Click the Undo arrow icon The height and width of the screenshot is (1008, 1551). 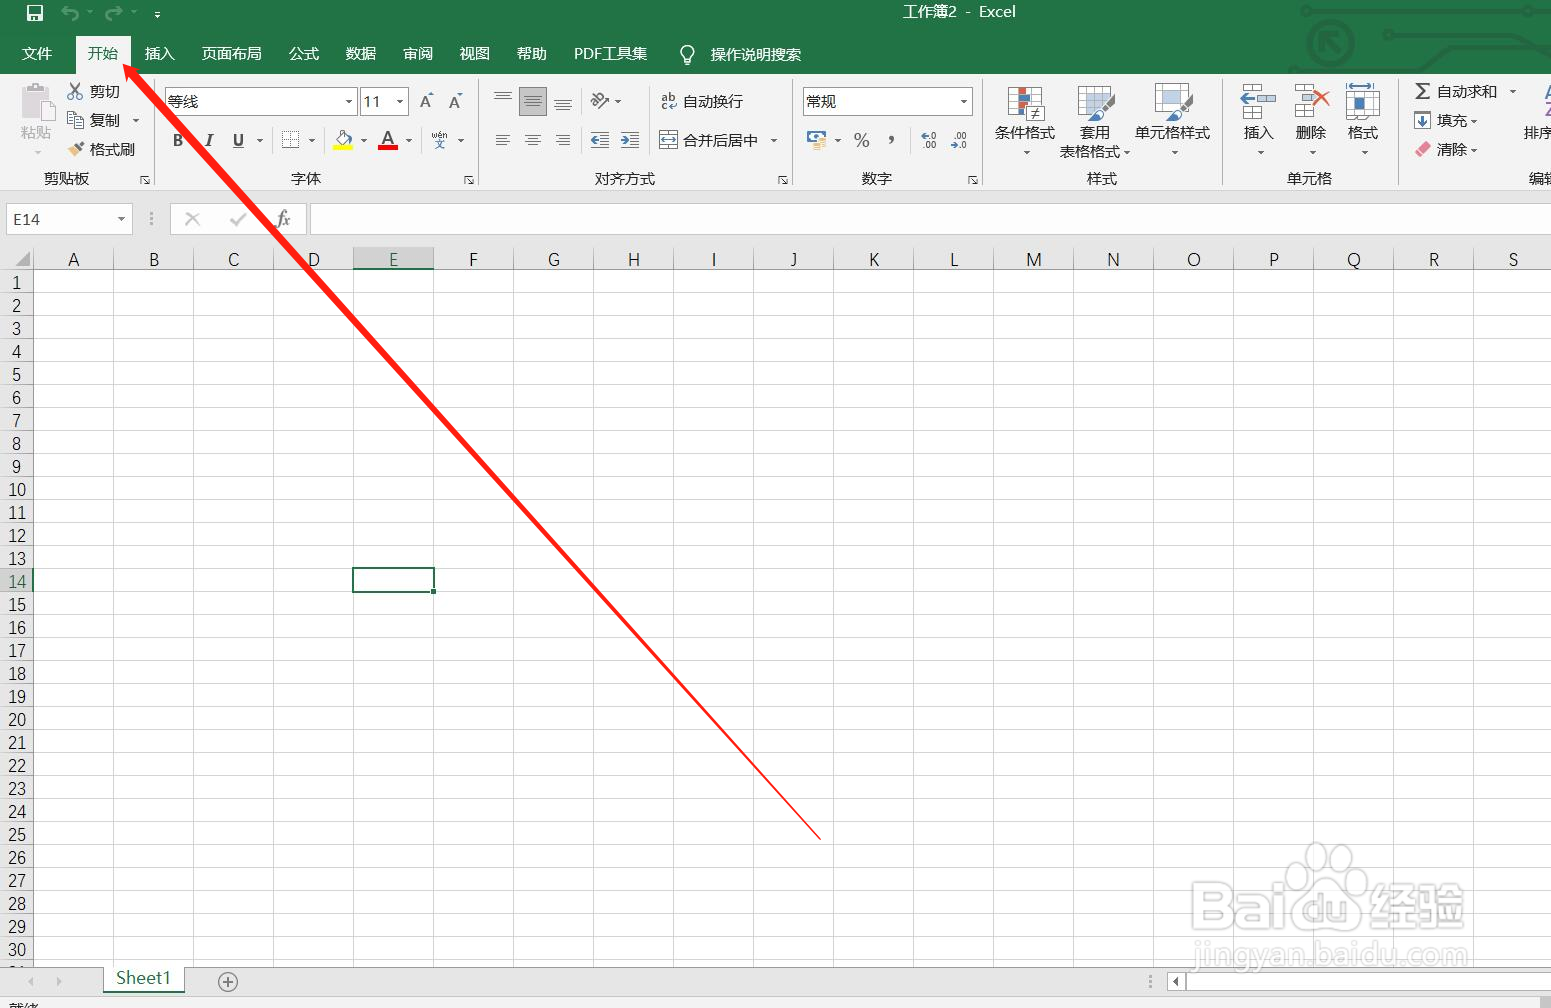point(70,13)
